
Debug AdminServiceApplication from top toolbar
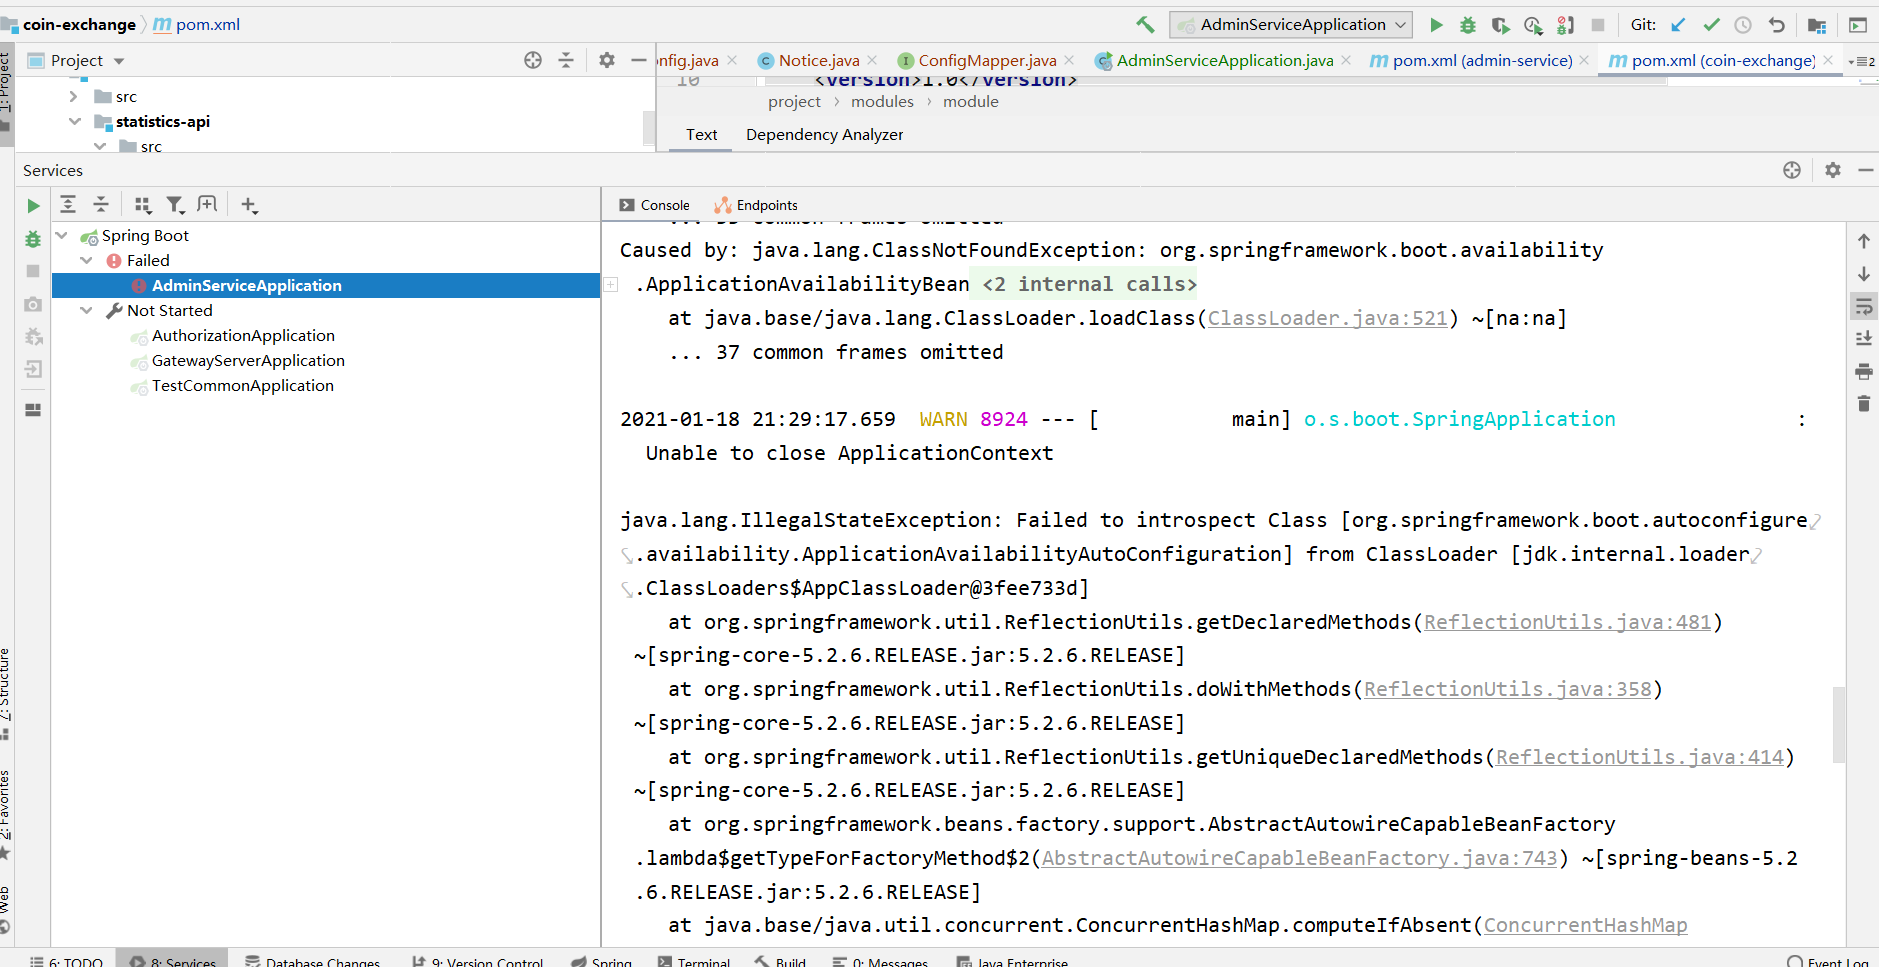click(x=1468, y=24)
